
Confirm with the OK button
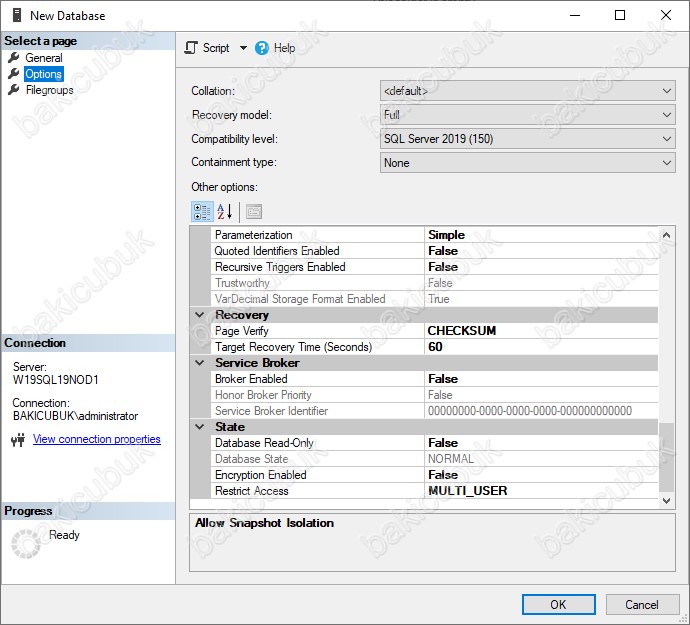[x=558, y=604]
